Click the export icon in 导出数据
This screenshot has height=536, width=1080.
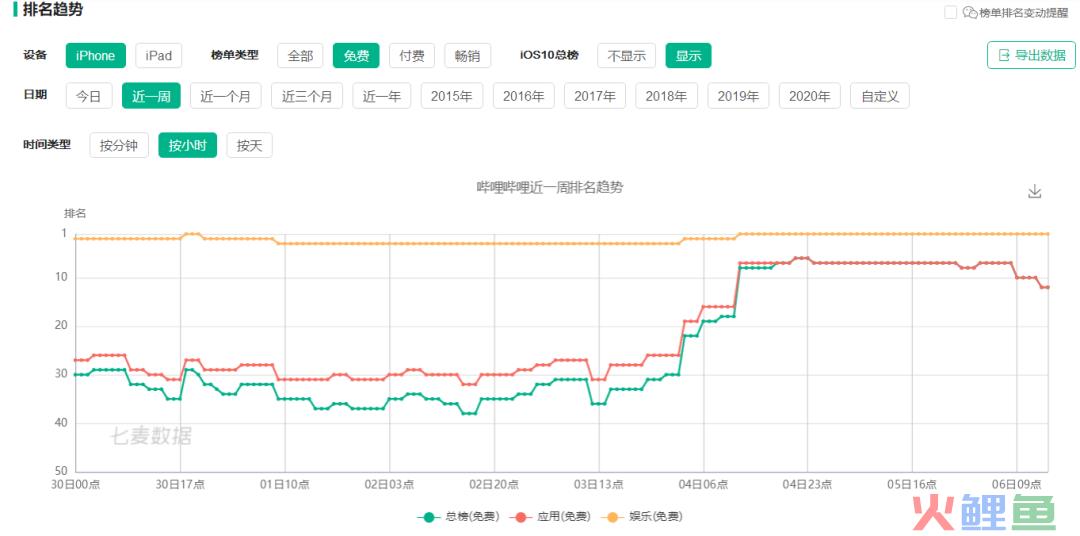pos(1004,55)
